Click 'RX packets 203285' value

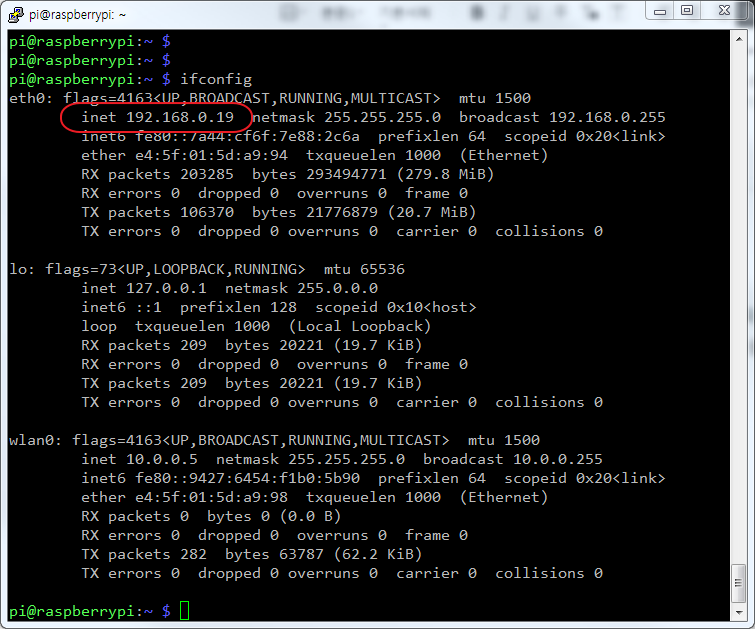157,174
